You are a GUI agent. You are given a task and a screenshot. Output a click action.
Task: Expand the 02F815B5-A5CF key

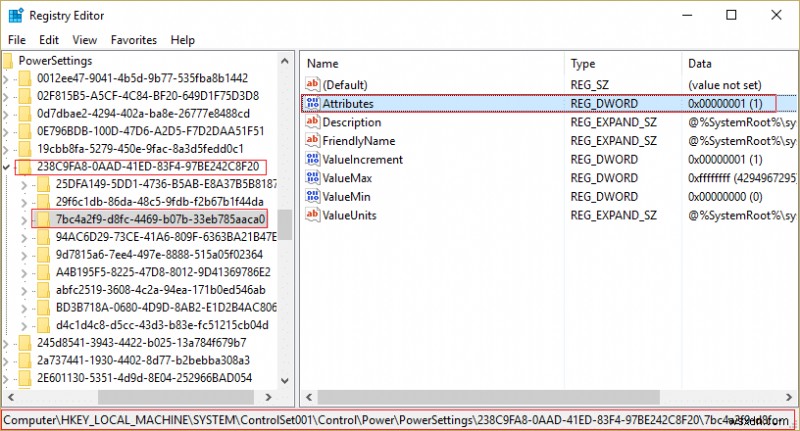pyautogui.click(x=6, y=96)
